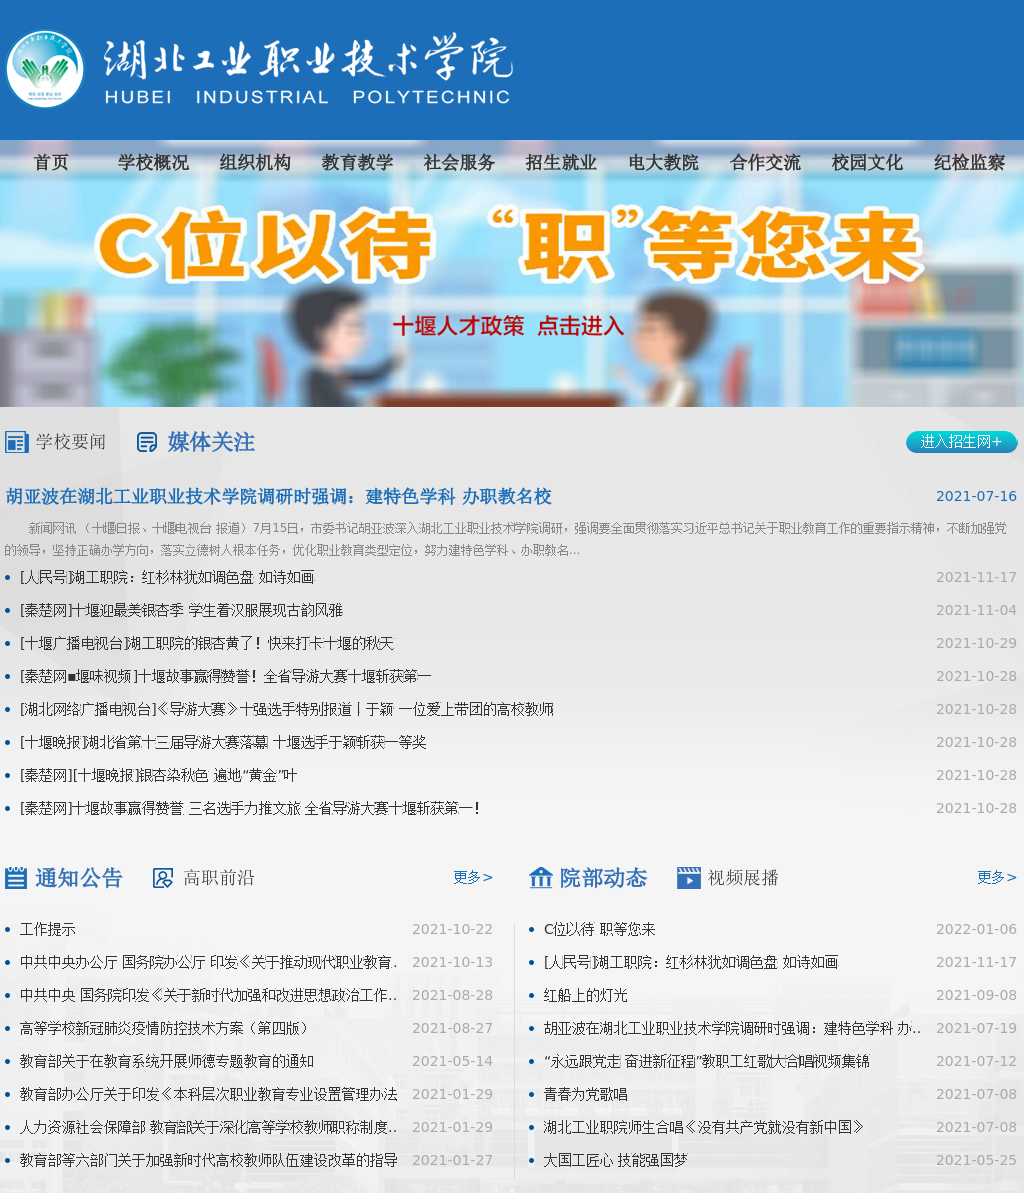Switch to the 学校要闻 tab
Viewport: 1024px width, 1200px height.
coord(70,442)
